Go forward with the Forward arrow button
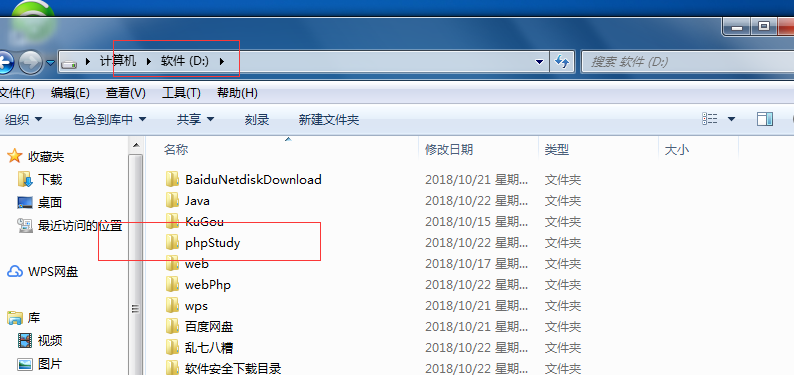The height and width of the screenshot is (375, 794). [x=31, y=63]
